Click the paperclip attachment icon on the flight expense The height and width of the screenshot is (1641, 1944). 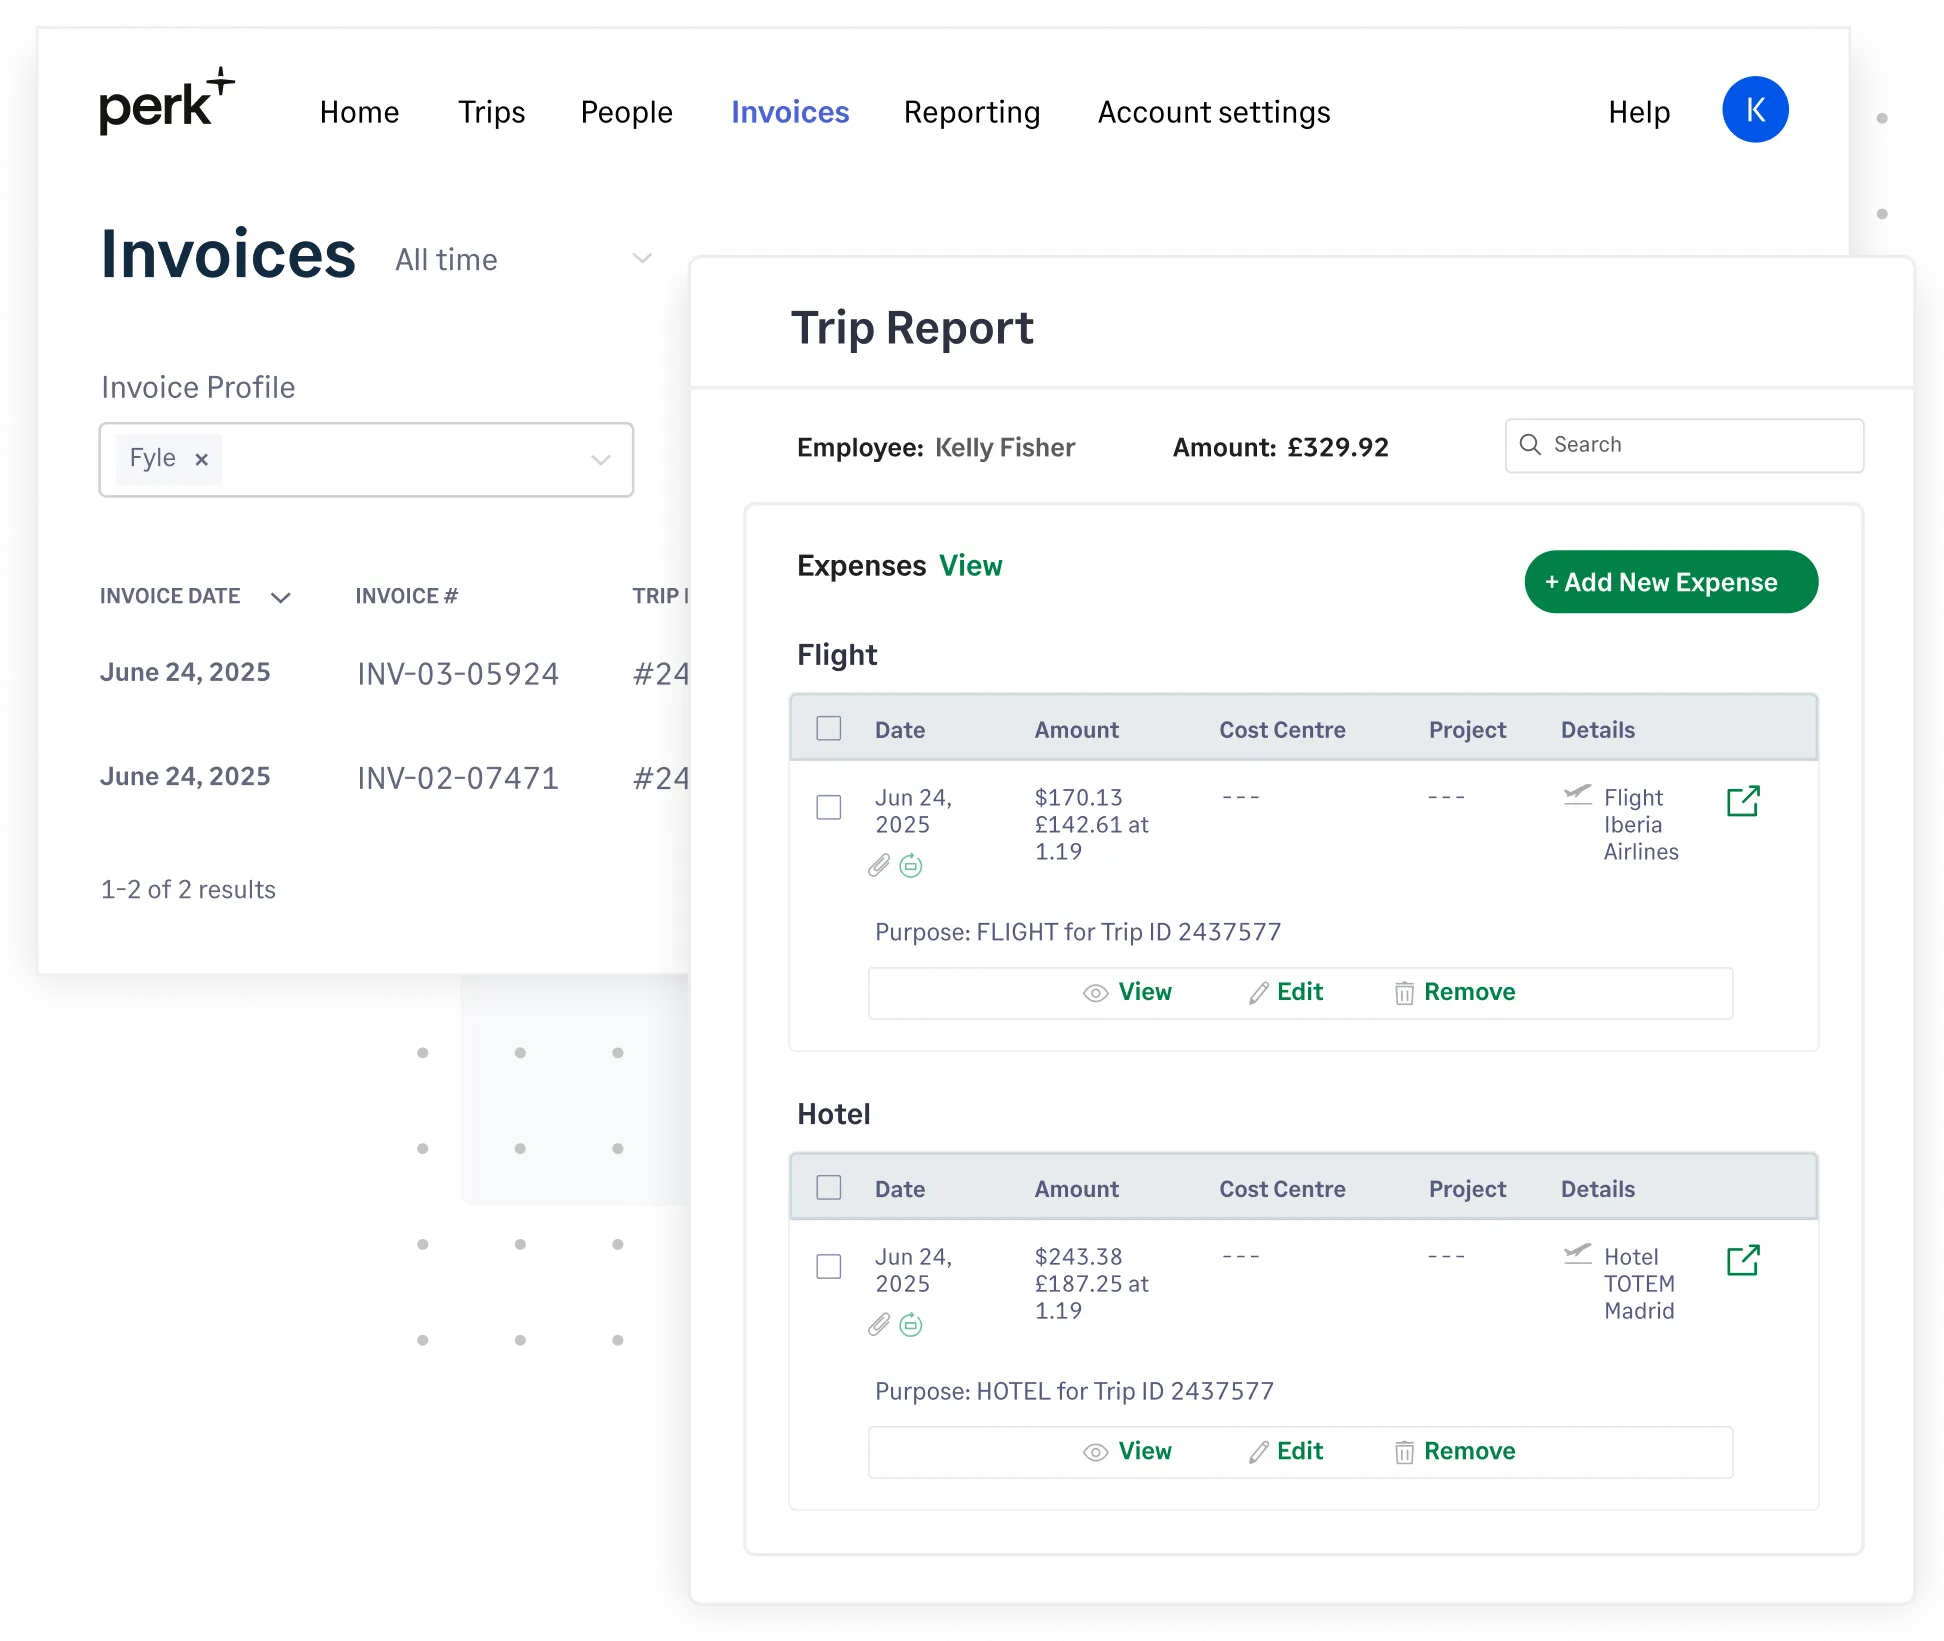coord(879,866)
